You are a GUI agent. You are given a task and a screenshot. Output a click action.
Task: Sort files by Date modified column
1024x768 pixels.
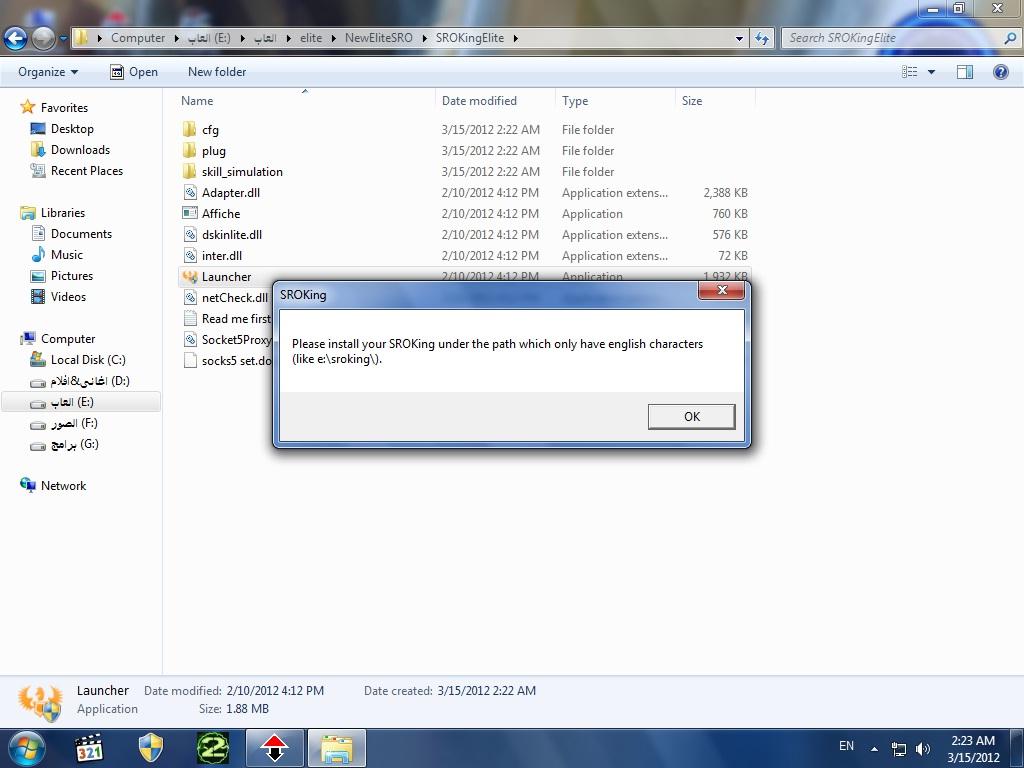tap(479, 101)
